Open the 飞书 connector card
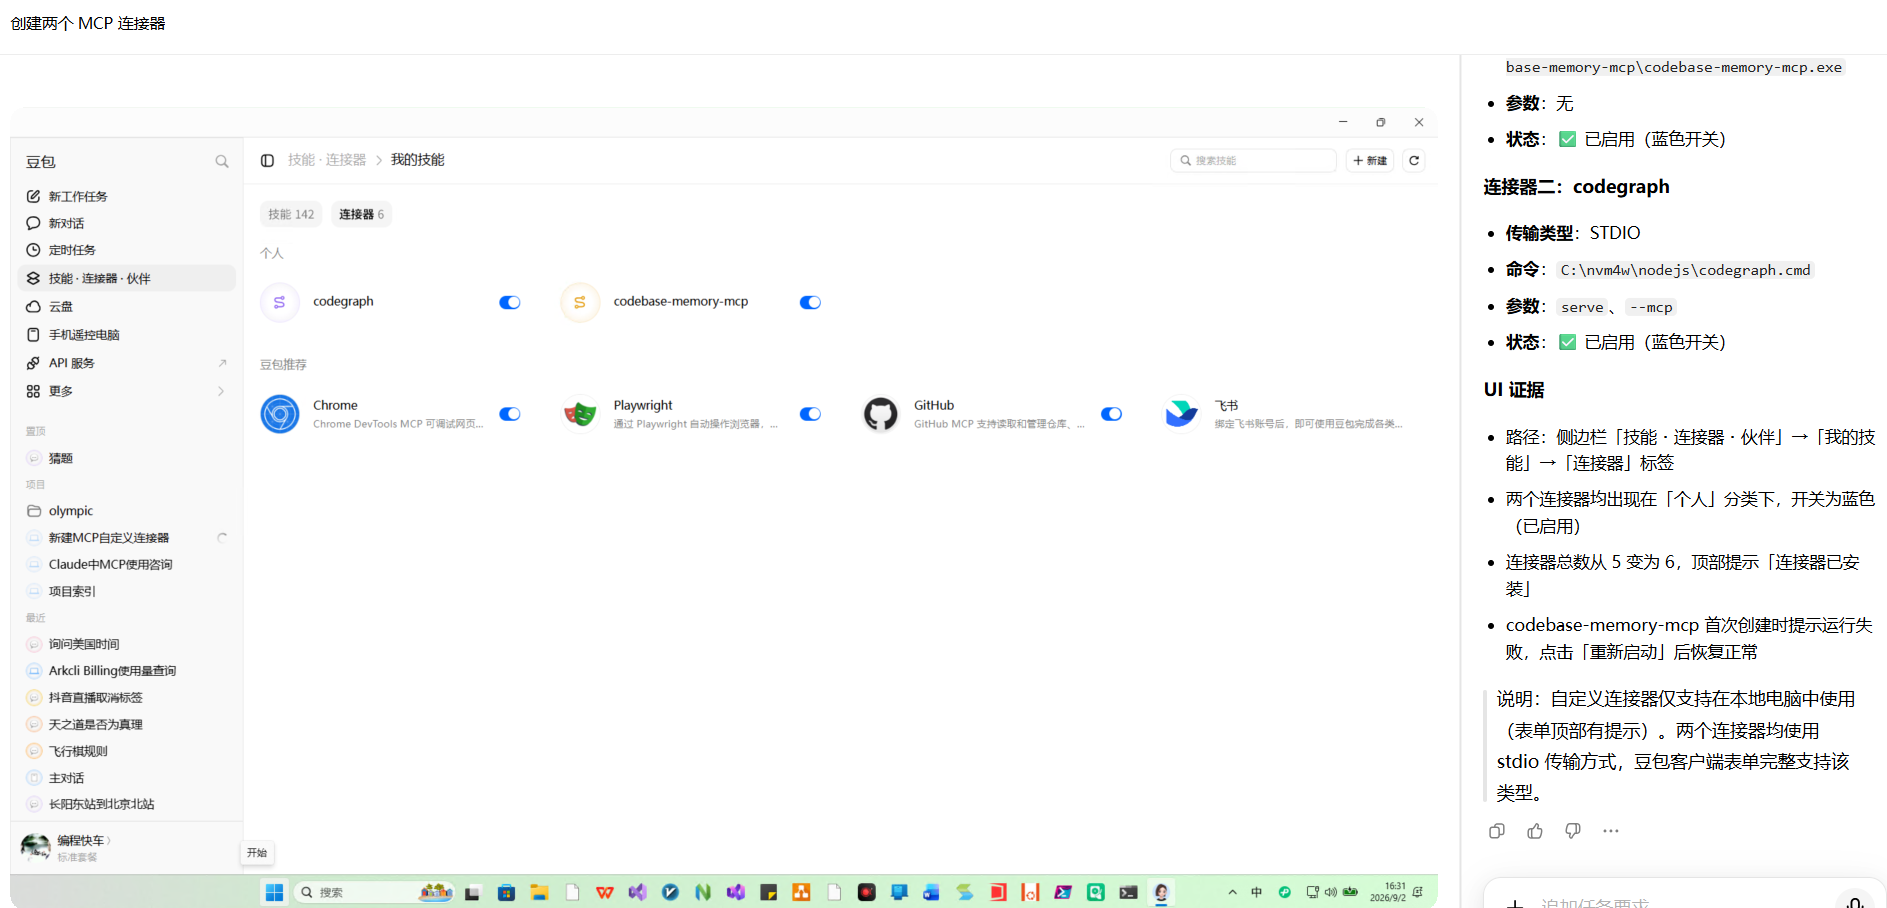 pos(1283,414)
